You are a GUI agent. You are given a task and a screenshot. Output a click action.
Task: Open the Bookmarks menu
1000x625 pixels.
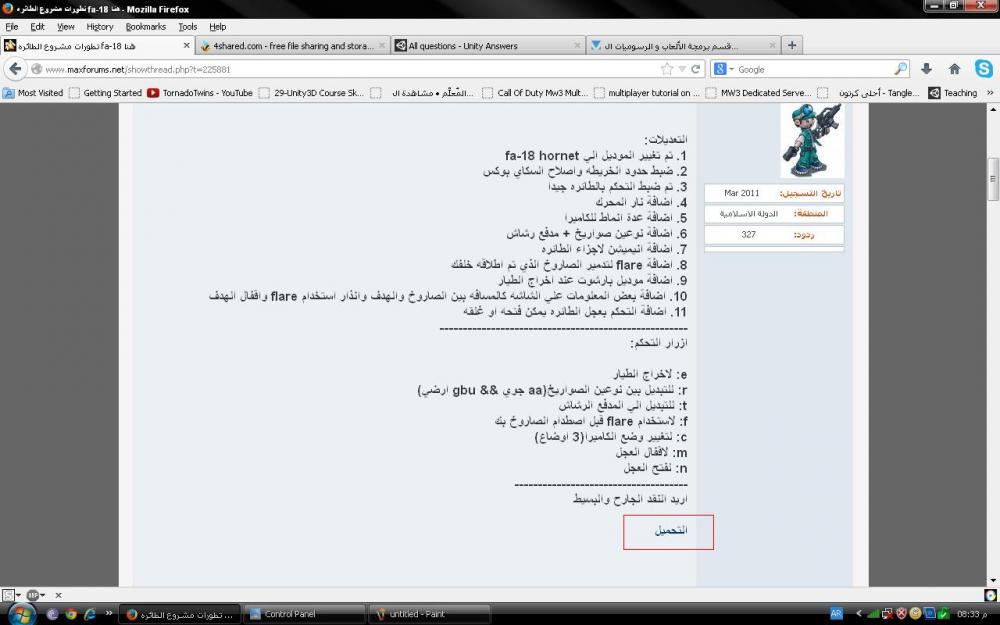(x=145, y=27)
